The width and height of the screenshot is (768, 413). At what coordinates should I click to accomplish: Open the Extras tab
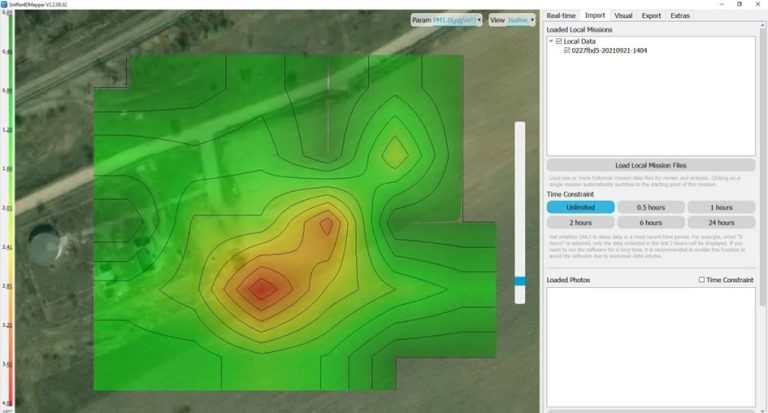pos(680,16)
